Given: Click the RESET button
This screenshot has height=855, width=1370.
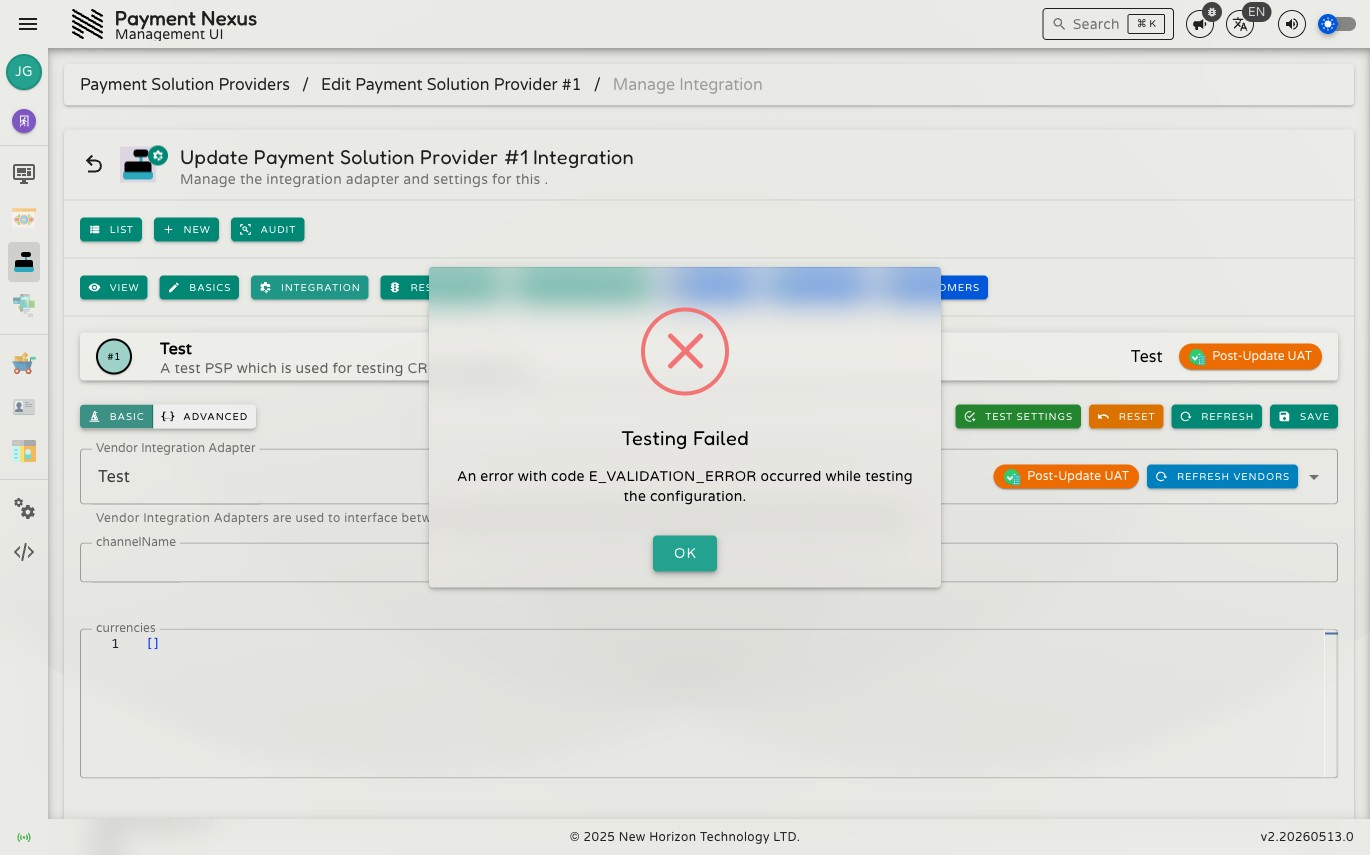Looking at the screenshot, I should tap(1126, 416).
